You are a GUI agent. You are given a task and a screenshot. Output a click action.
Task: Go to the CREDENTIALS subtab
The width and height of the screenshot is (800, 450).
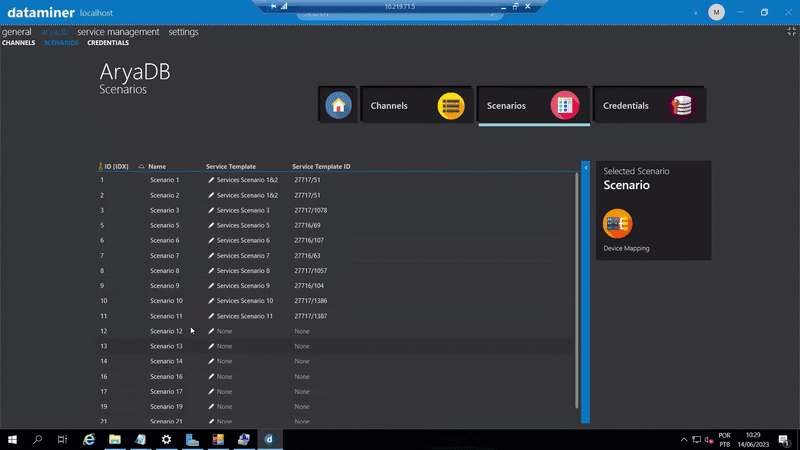pyautogui.click(x=108, y=43)
